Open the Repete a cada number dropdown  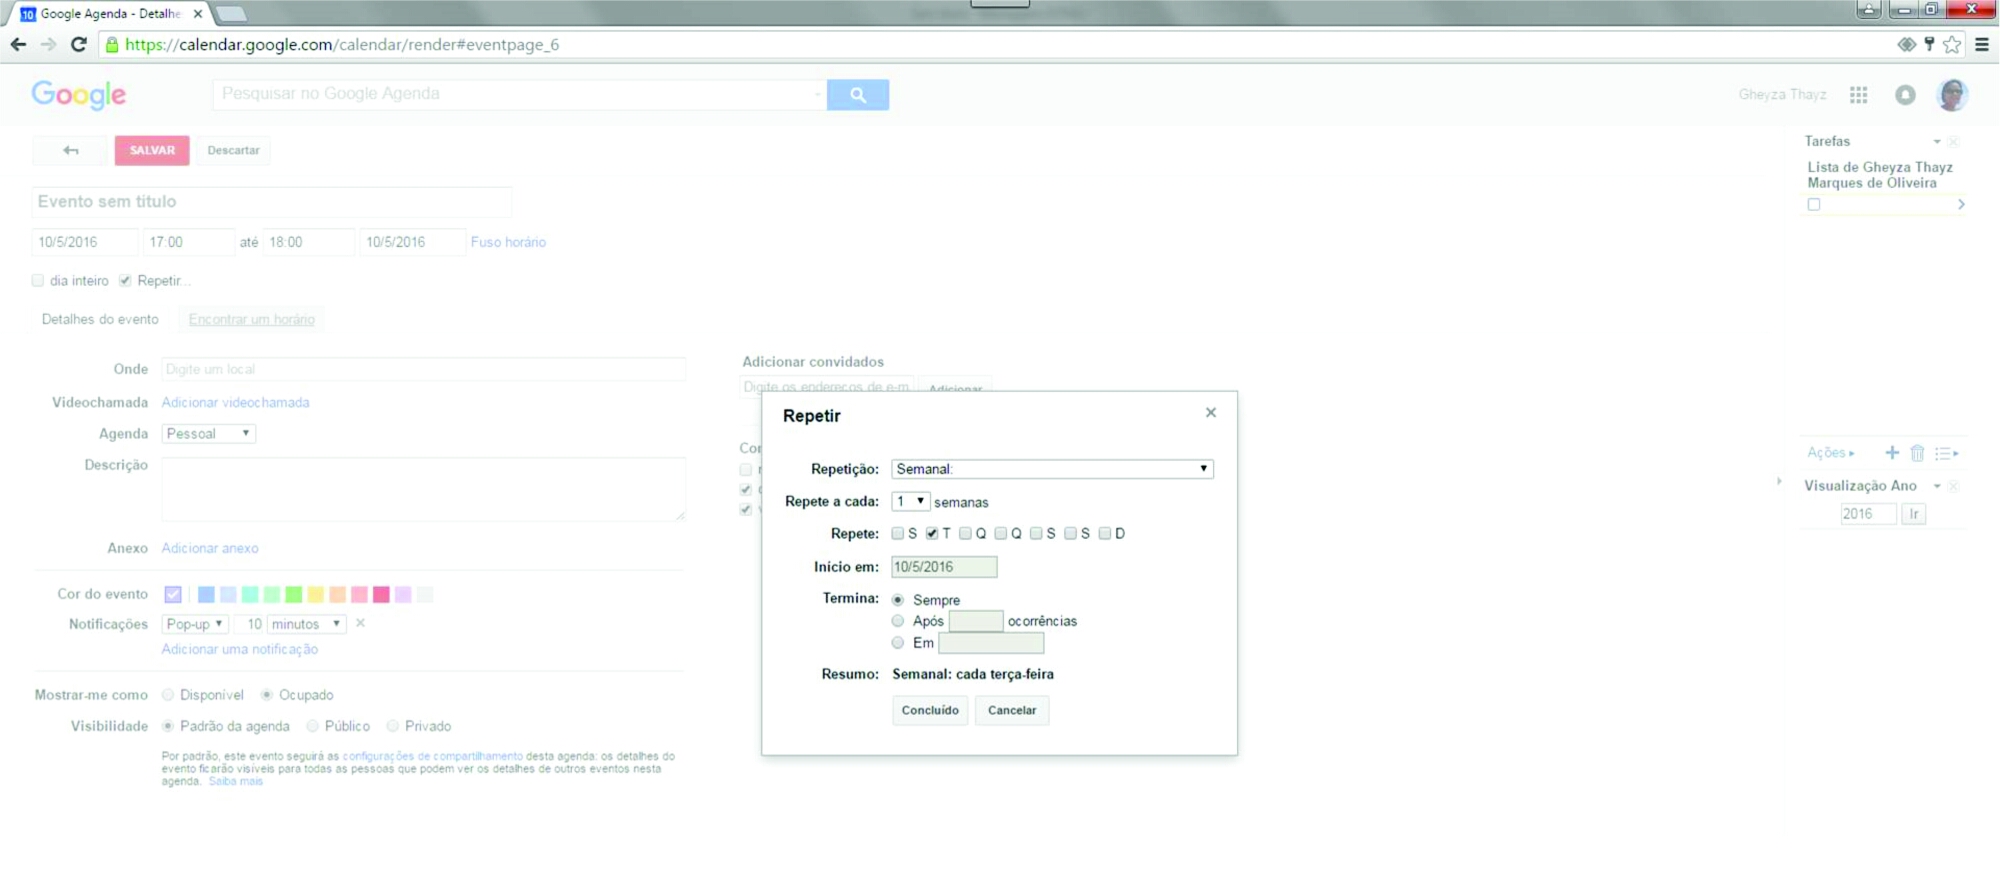(910, 502)
